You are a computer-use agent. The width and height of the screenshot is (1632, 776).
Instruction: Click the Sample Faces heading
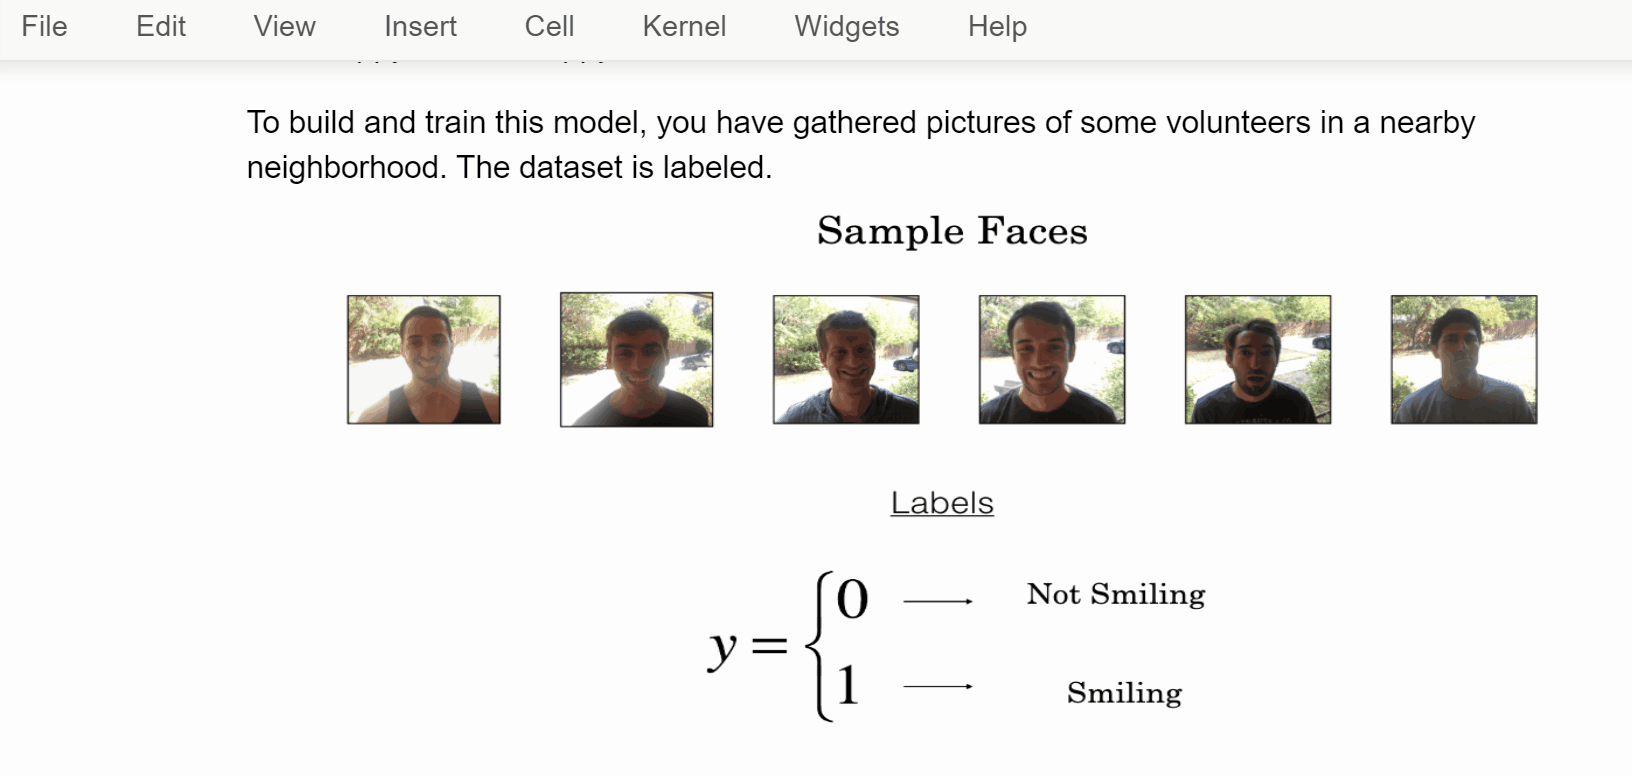[952, 231]
